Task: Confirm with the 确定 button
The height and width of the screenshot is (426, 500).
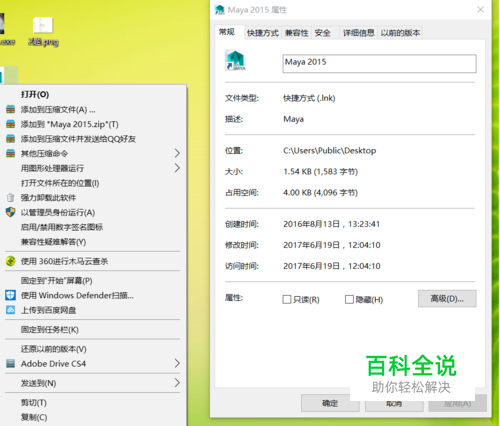Action: point(330,403)
